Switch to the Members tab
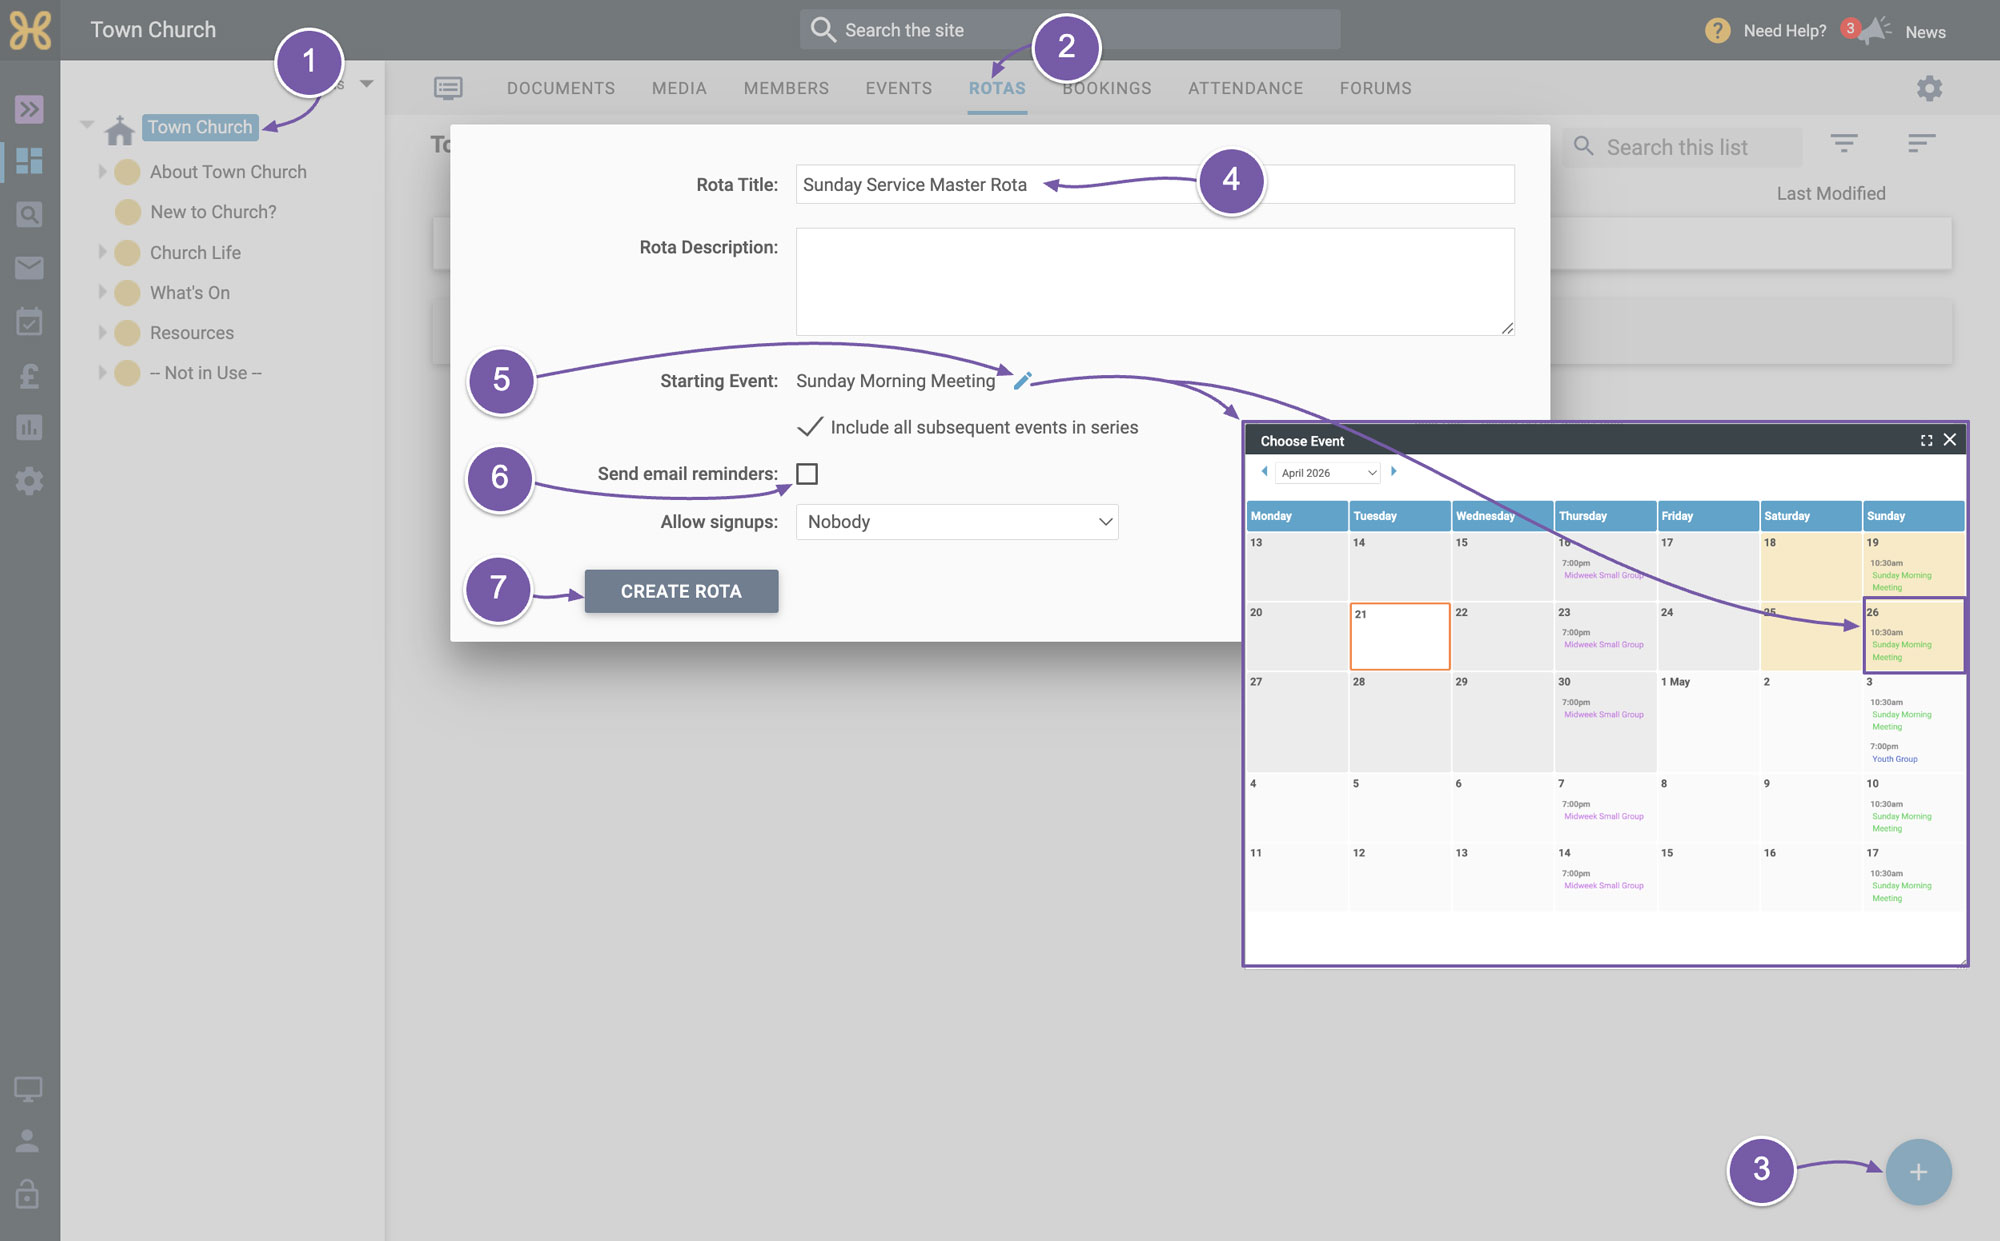Viewport: 2000px width, 1241px height. pos(786,88)
